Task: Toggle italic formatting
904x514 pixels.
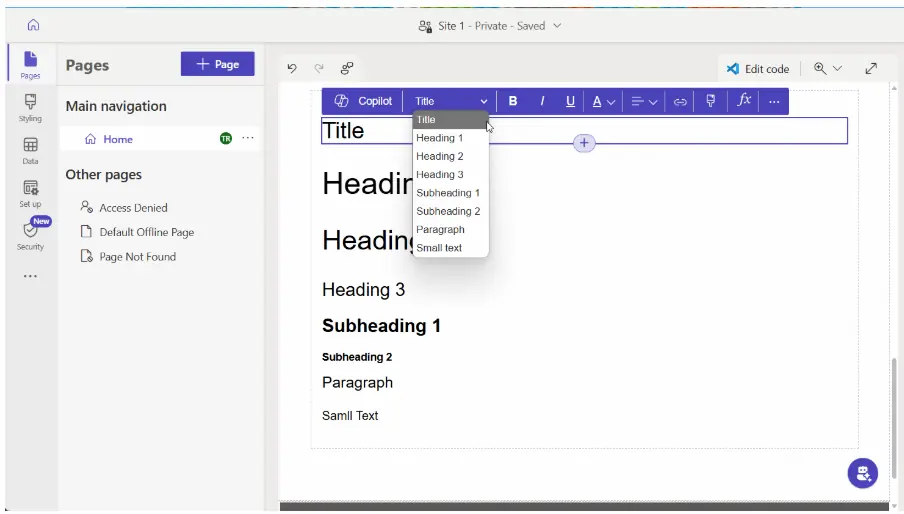Action: click(542, 101)
